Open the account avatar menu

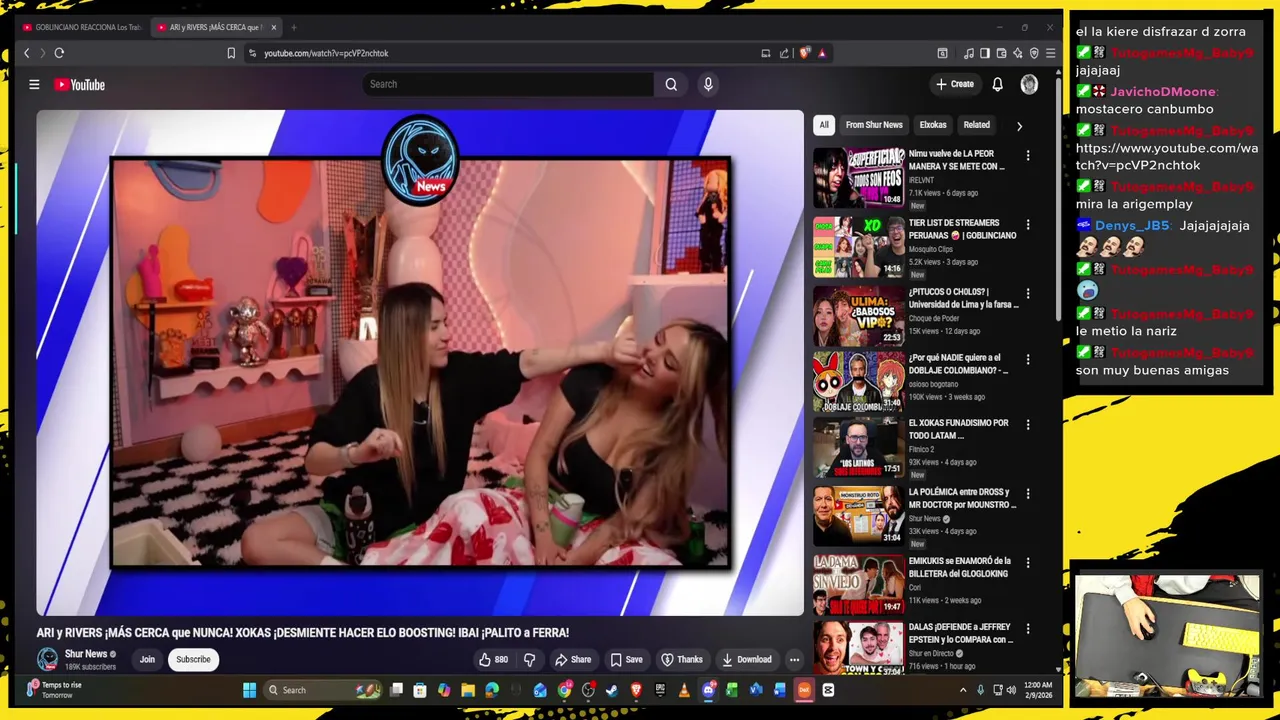[1029, 84]
